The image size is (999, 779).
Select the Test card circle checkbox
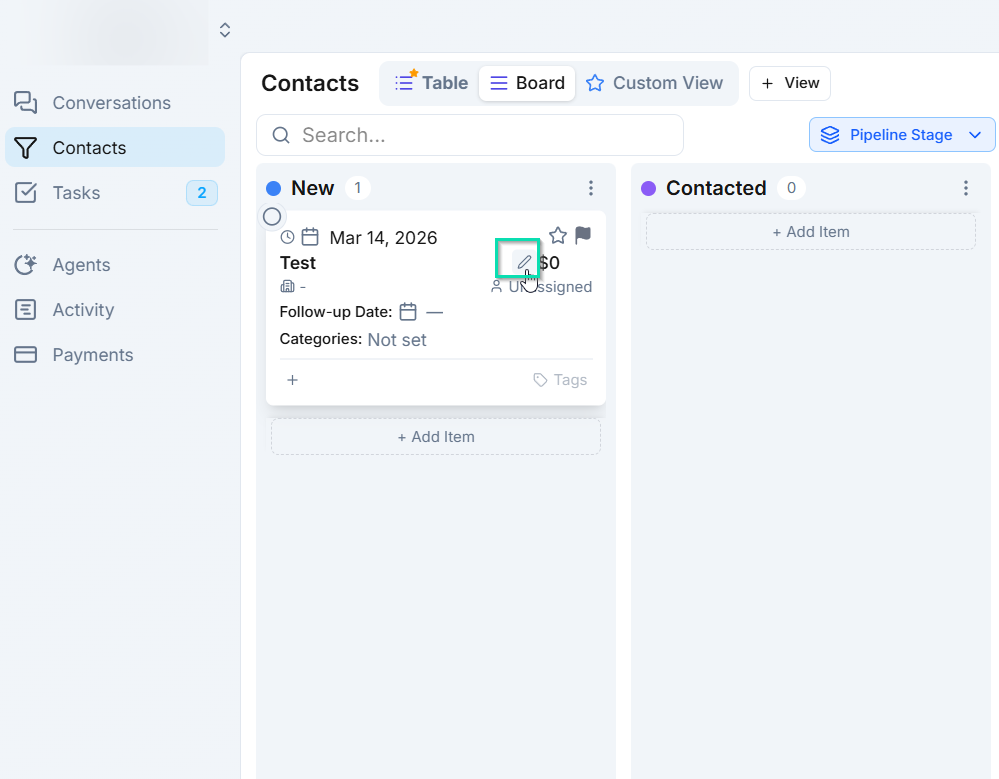pyautogui.click(x=272, y=217)
